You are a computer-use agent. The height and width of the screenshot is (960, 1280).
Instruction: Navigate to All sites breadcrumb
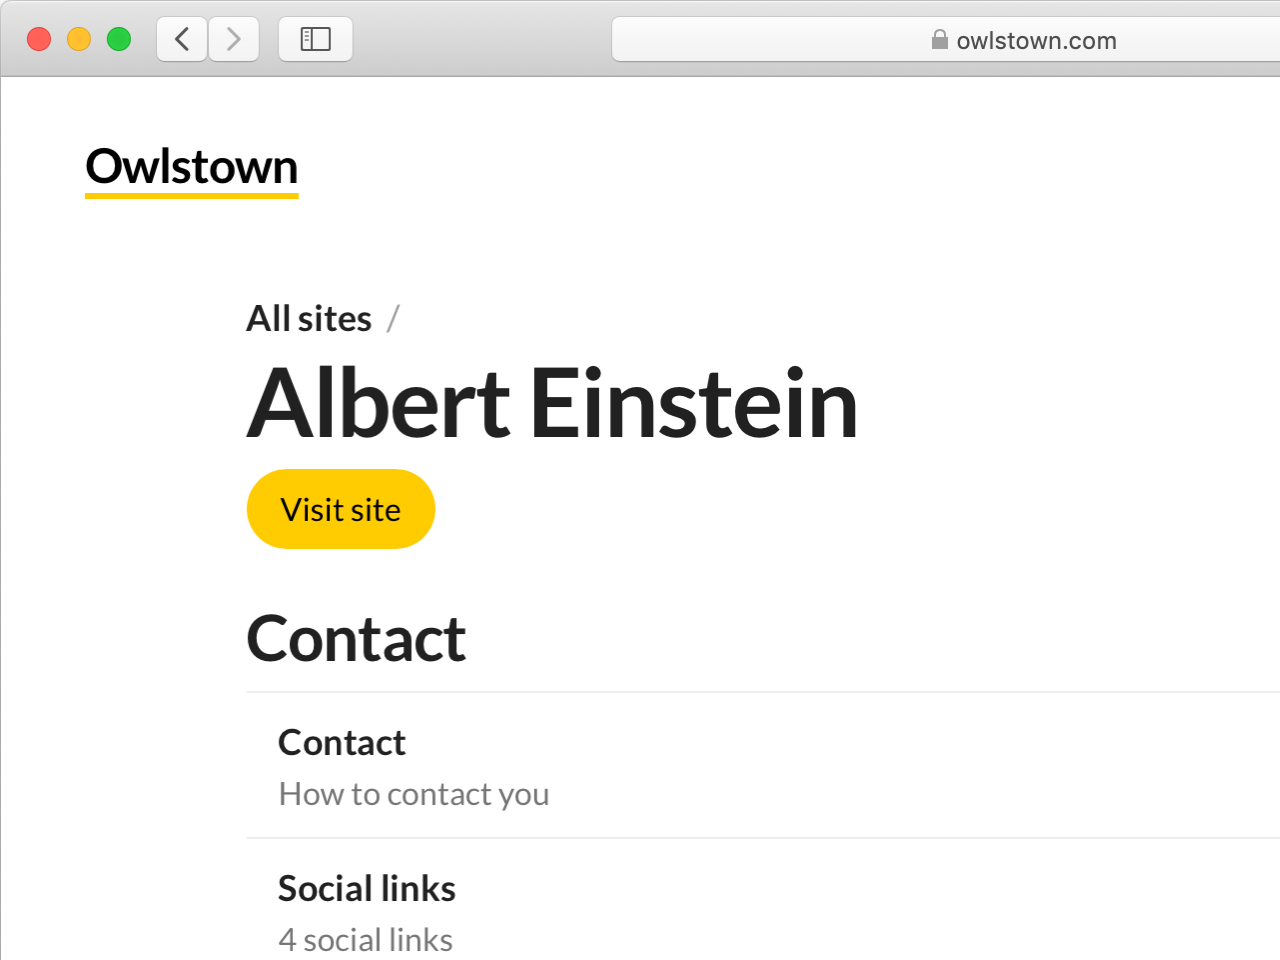pos(309,319)
